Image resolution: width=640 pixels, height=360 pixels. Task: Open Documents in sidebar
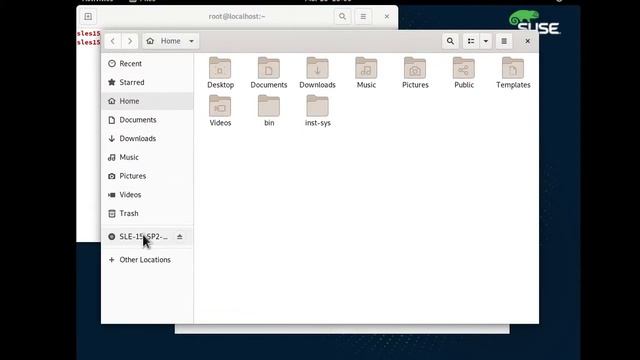point(147,120)
